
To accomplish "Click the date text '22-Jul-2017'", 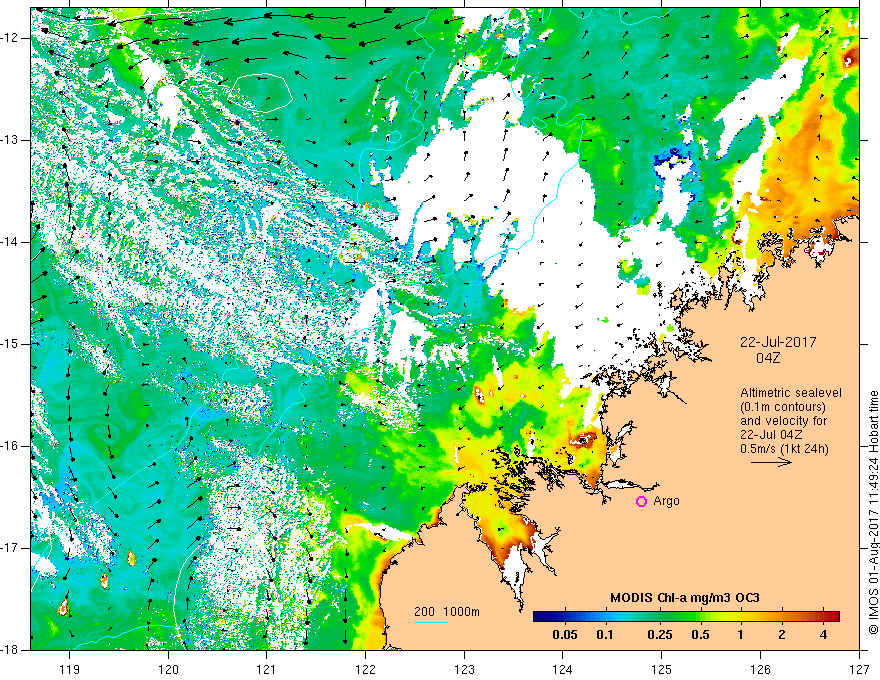I will click(778, 342).
